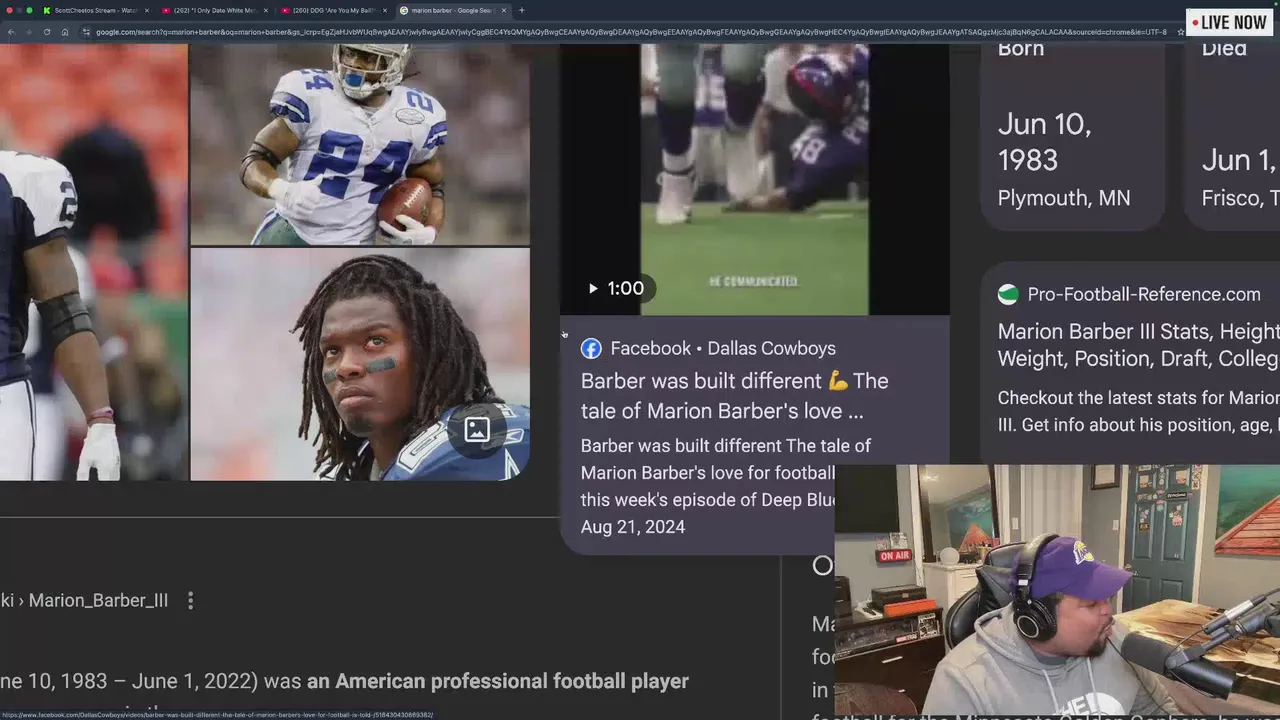The height and width of the screenshot is (720, 1280).
Task: Play the 1:00 Dallas Cowboys video
Action: pyautogui.click(x=592, y=288)
